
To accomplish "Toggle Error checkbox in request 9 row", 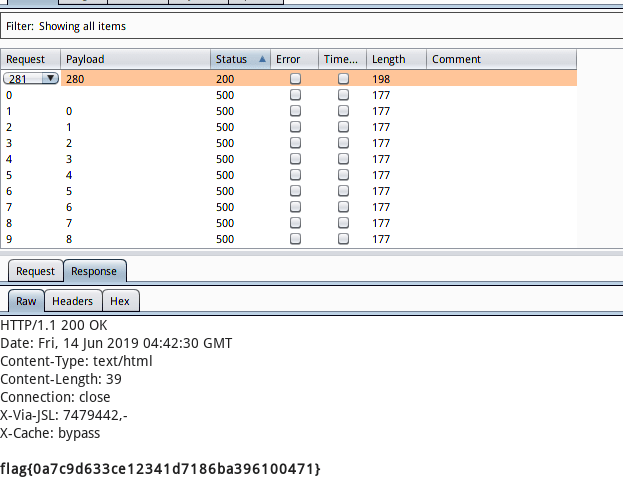I will [x=295, y=239].
